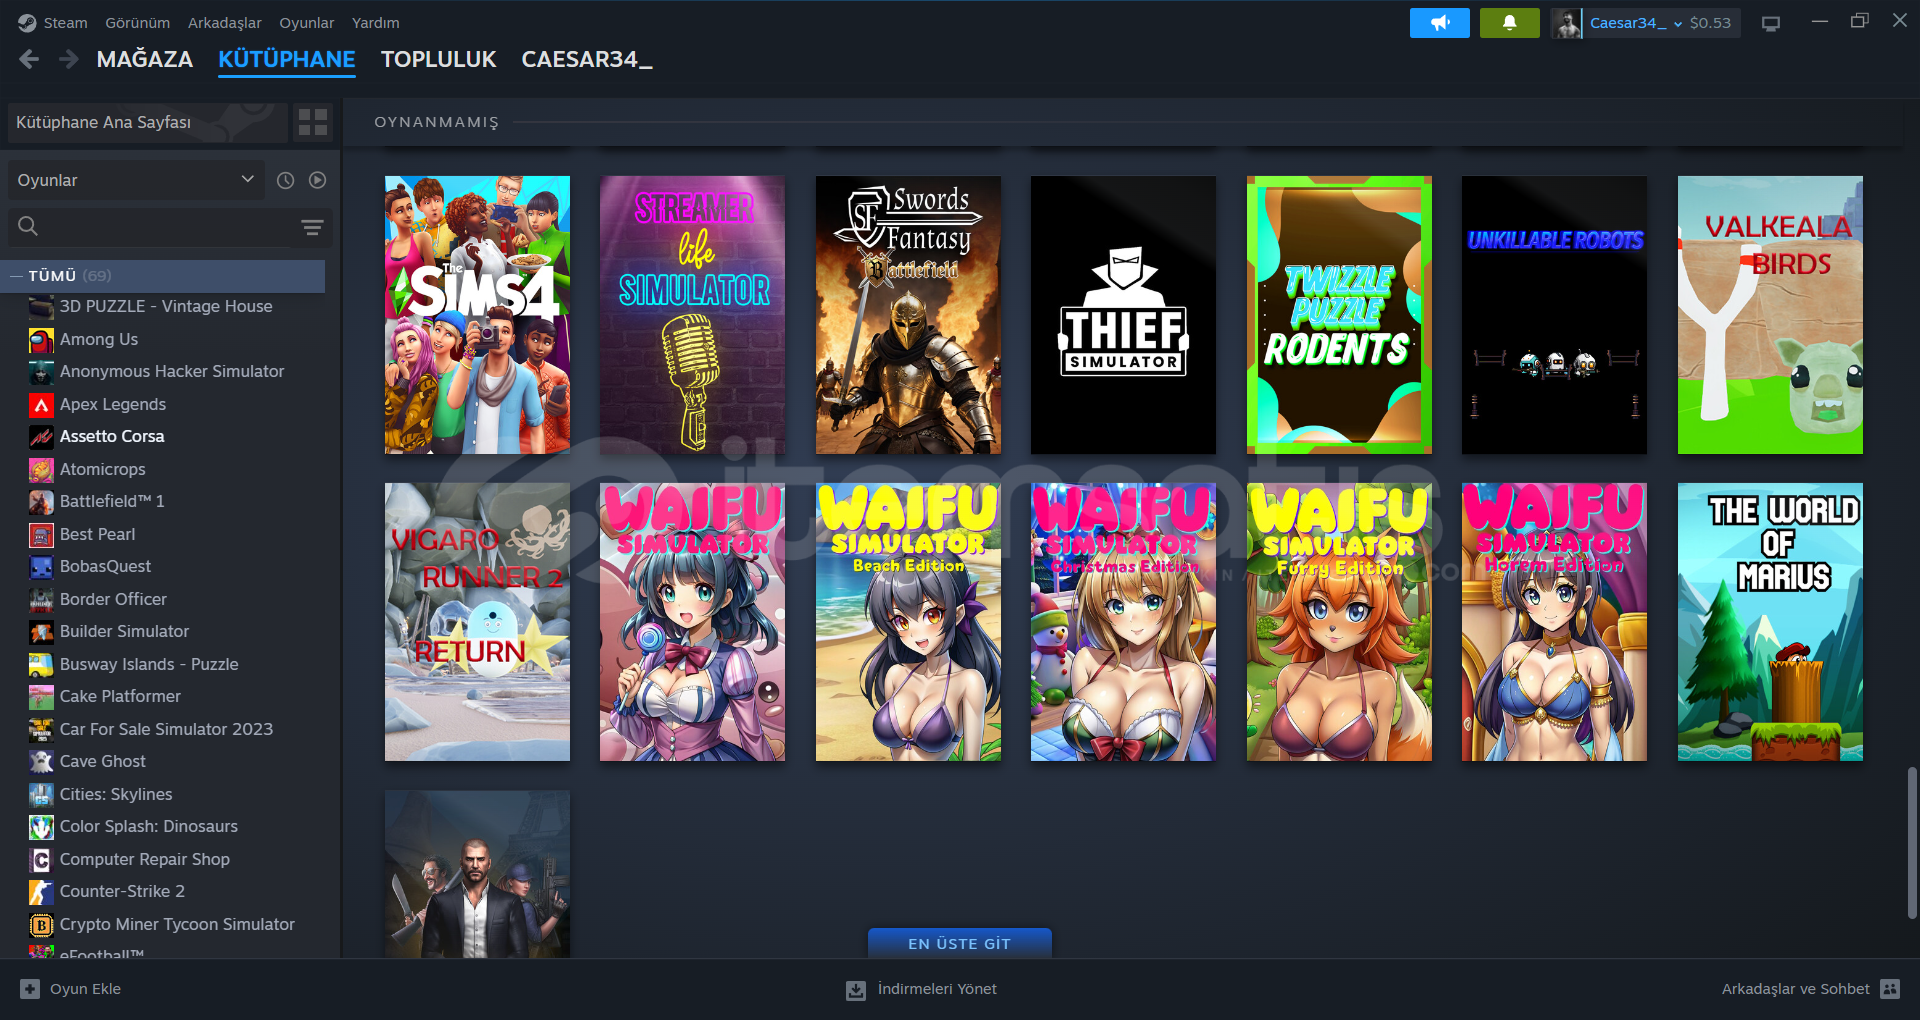The image size is (1920, 1020).
Task: Select Thief Simulator cover
Action: [1123, 315]
